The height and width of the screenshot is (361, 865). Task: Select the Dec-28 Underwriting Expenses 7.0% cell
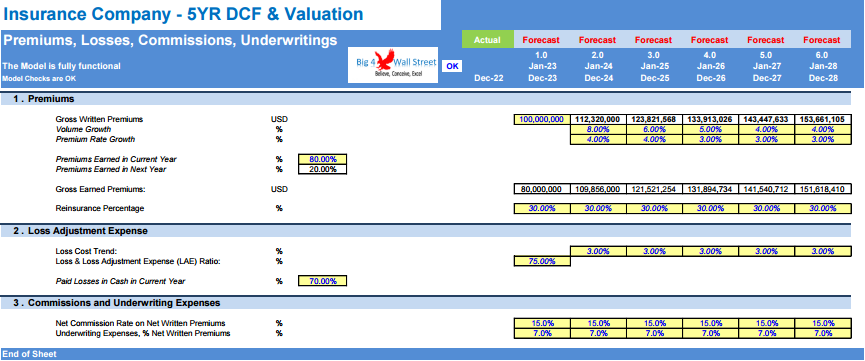pos(823,333)
